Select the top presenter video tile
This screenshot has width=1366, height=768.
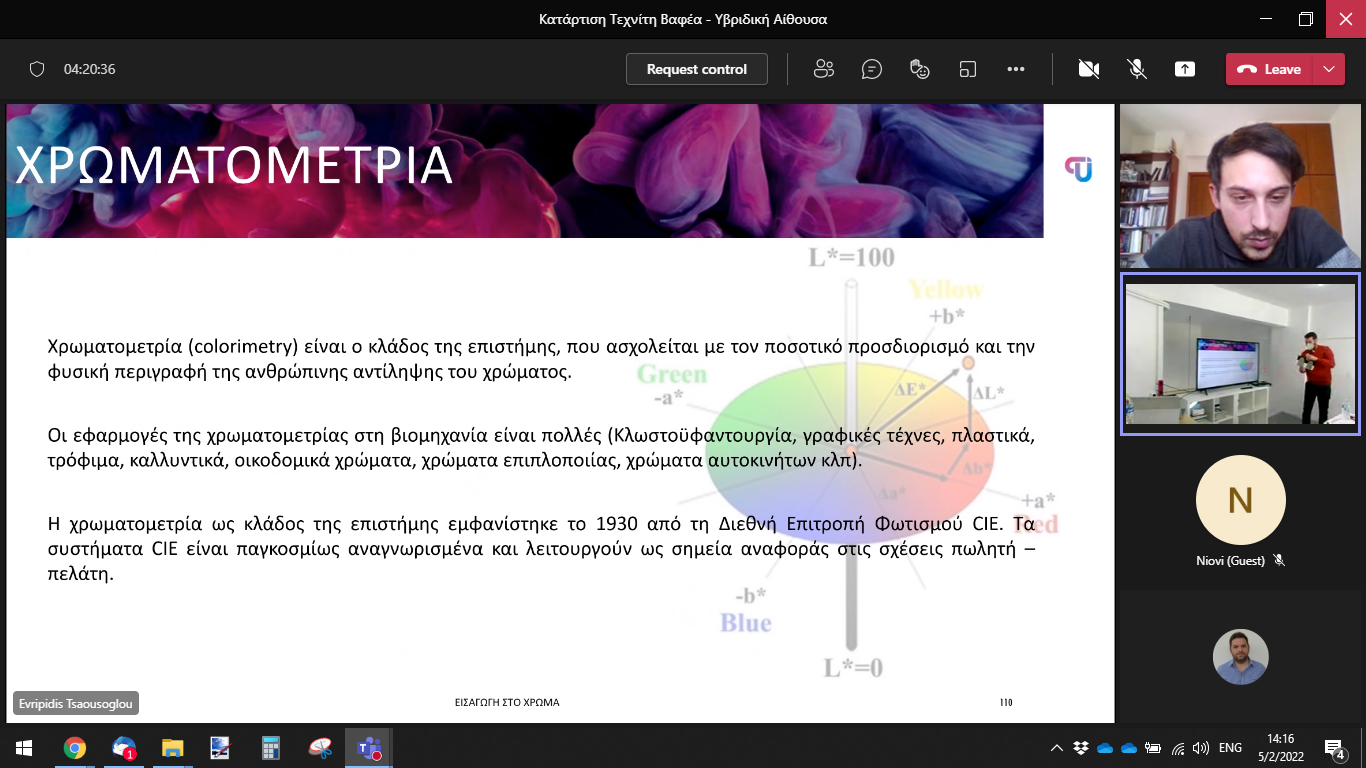click(1240, 186)
